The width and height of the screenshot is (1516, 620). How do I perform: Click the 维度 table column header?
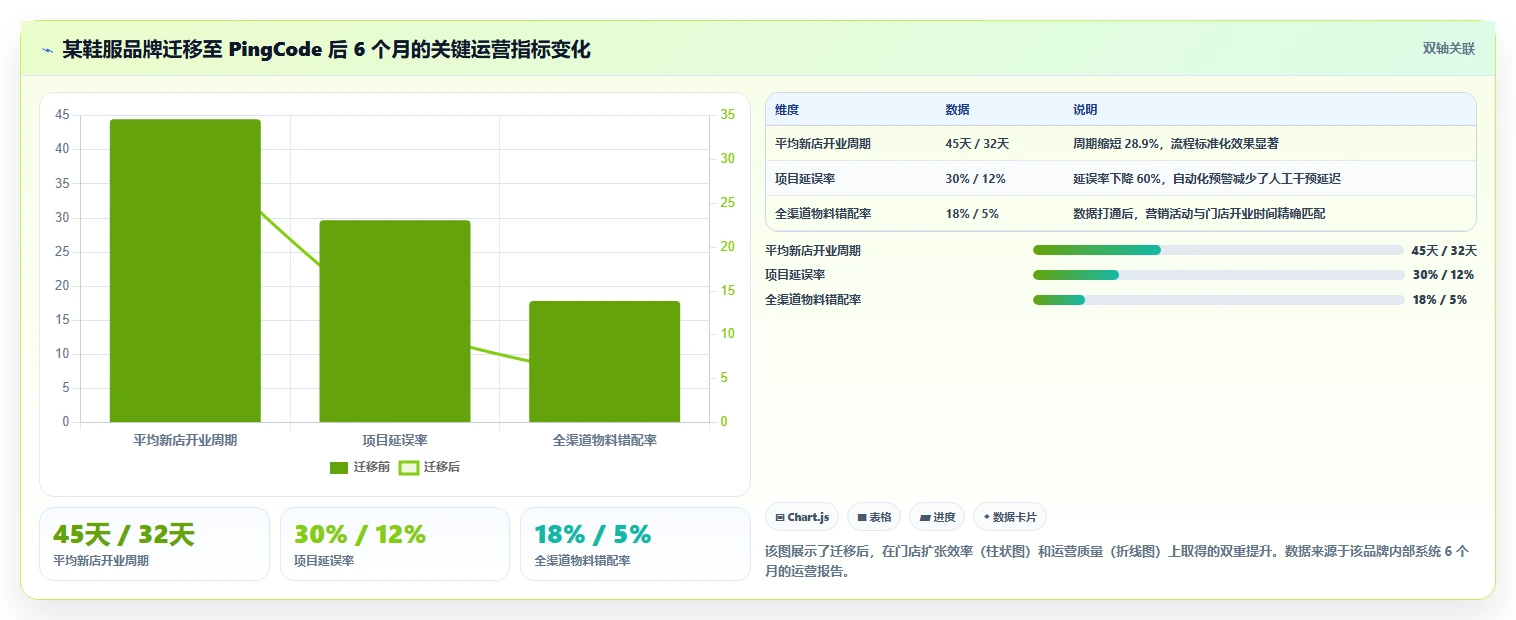coord(850,110)
